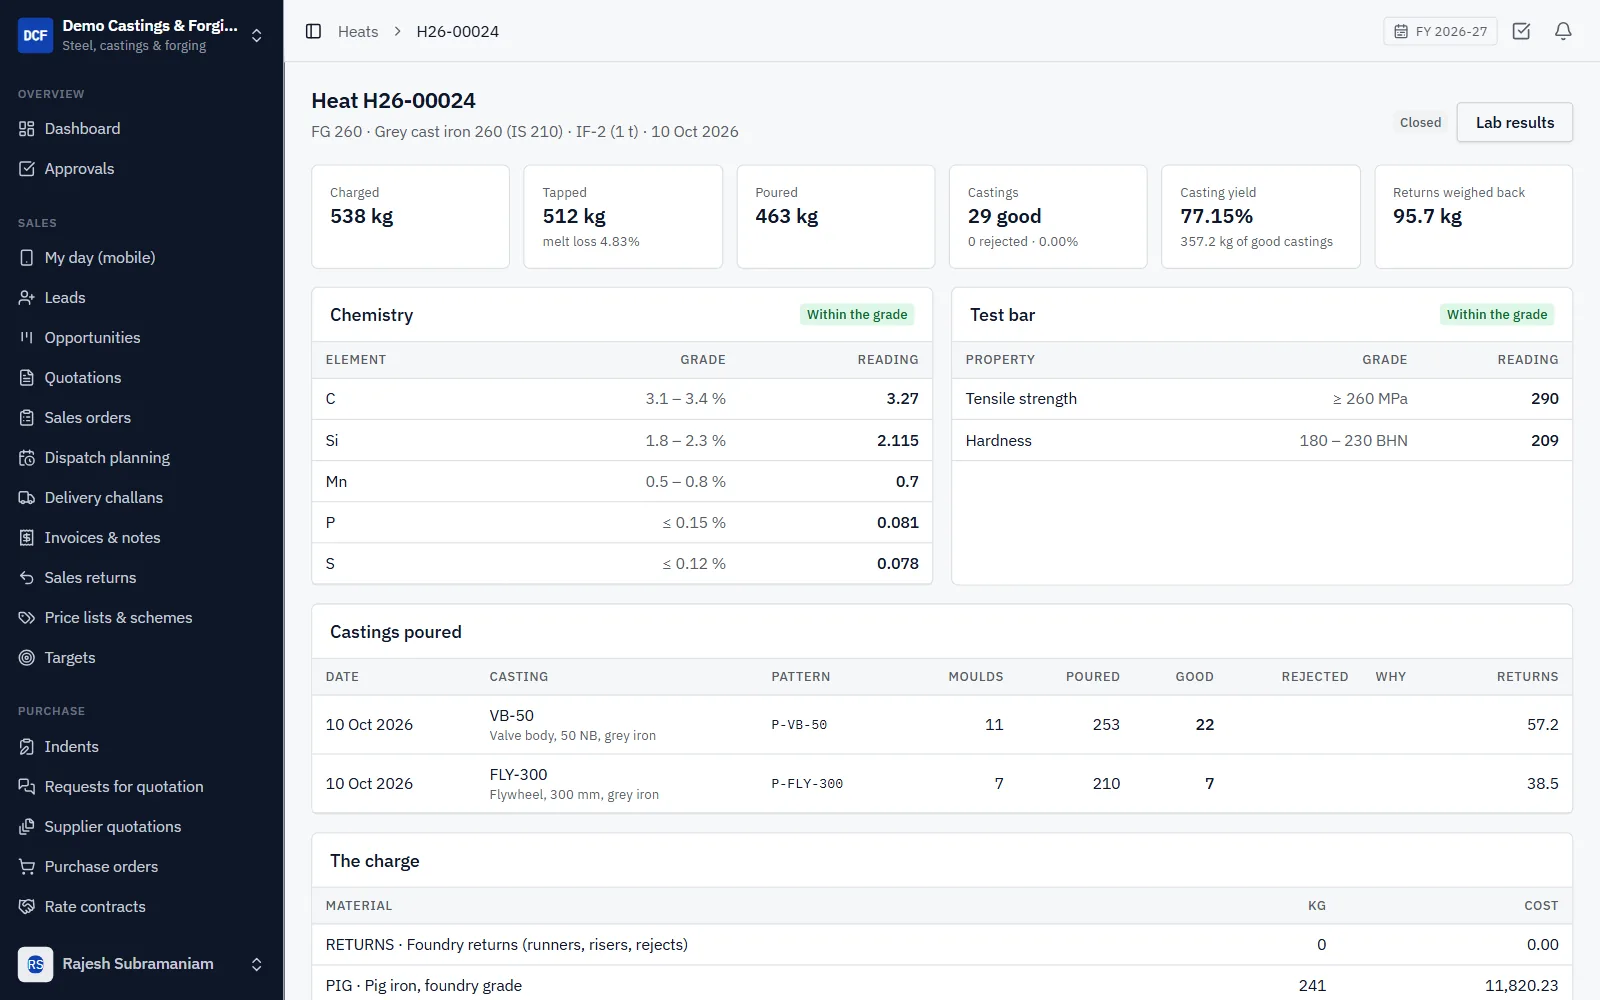Click the Indents icon in Purchase
The height and width of the screenshot is (1000, 1600).
click(x=27, y=747)
